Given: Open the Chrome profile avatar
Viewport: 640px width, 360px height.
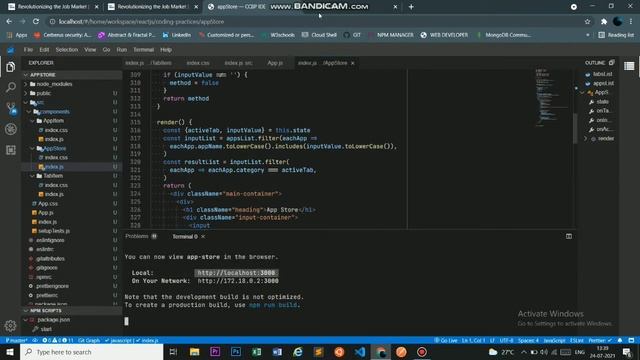Looking at the screenshot, I should [618, 21].
